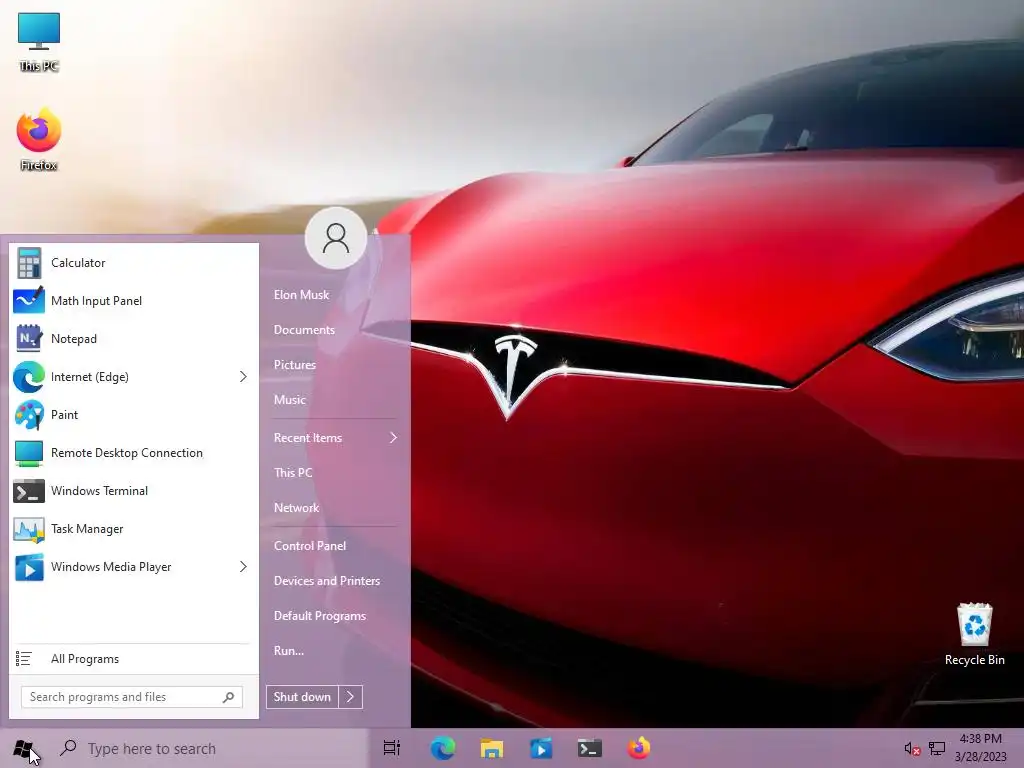Open Firefox from the taskbar
This screenshot has height=768, width=1024.
[x=639, y=748]
